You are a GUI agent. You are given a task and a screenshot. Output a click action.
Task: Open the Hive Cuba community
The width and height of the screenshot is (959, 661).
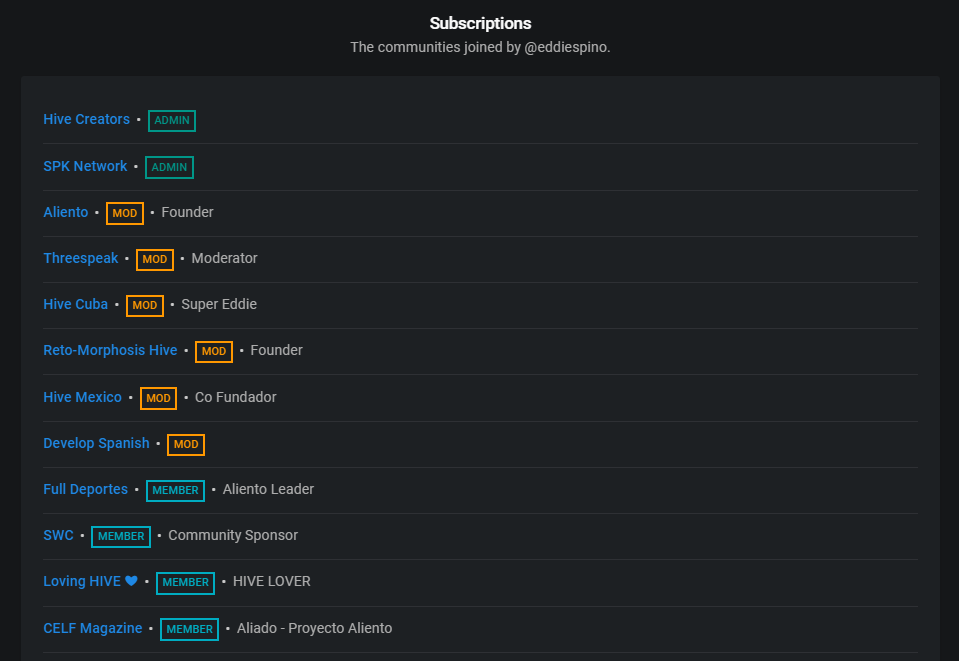(x=75, y=304)
